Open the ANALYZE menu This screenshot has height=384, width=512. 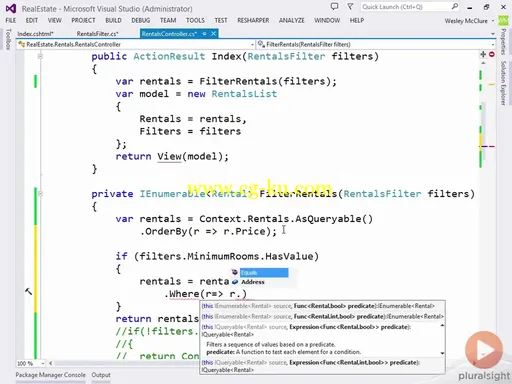pos(292,20)
